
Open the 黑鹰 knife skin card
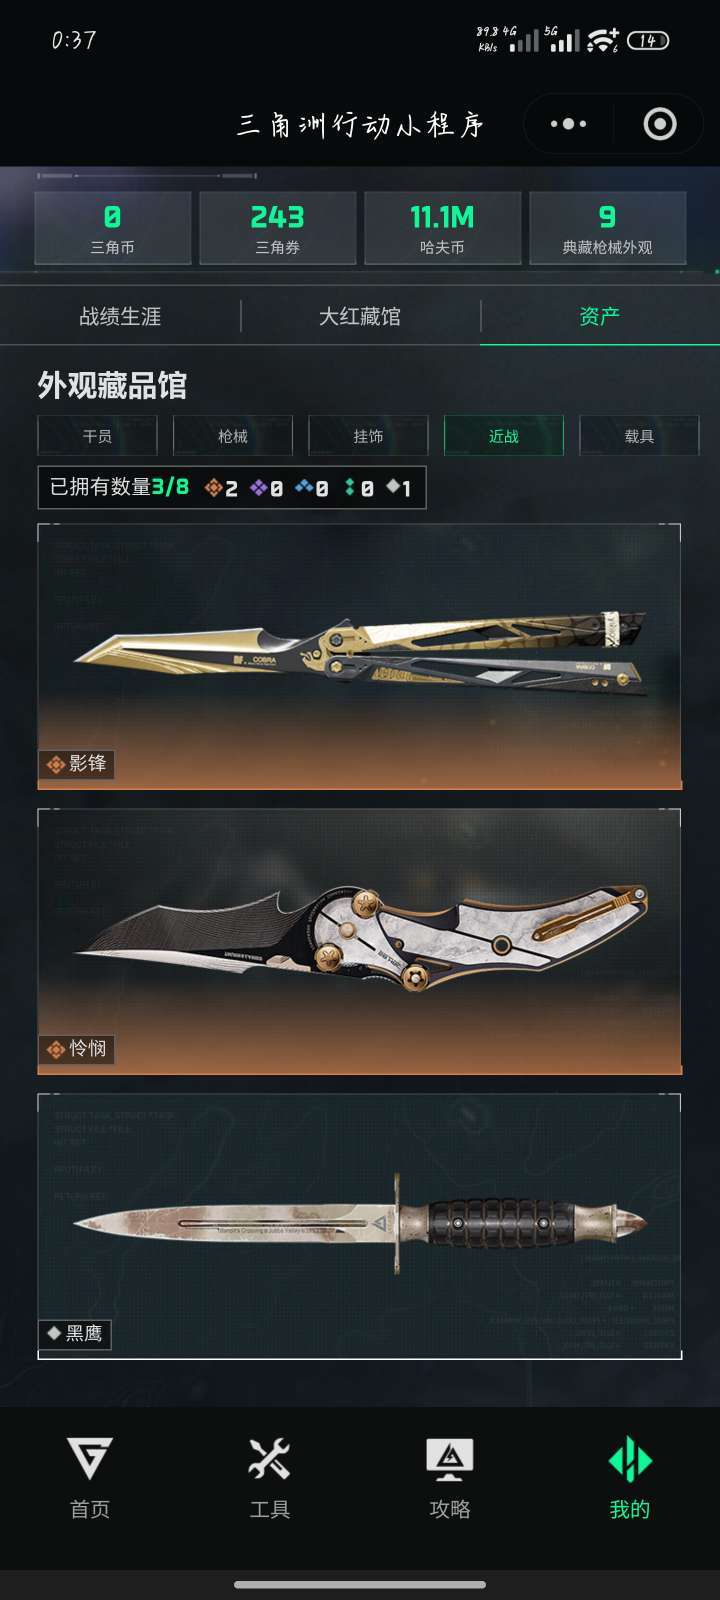coord(360,1227)
